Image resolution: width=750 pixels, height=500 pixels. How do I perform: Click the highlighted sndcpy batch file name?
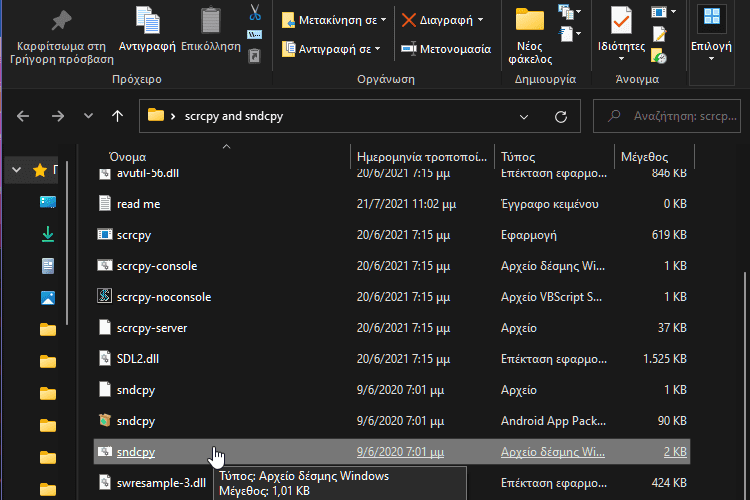point(136,452)
